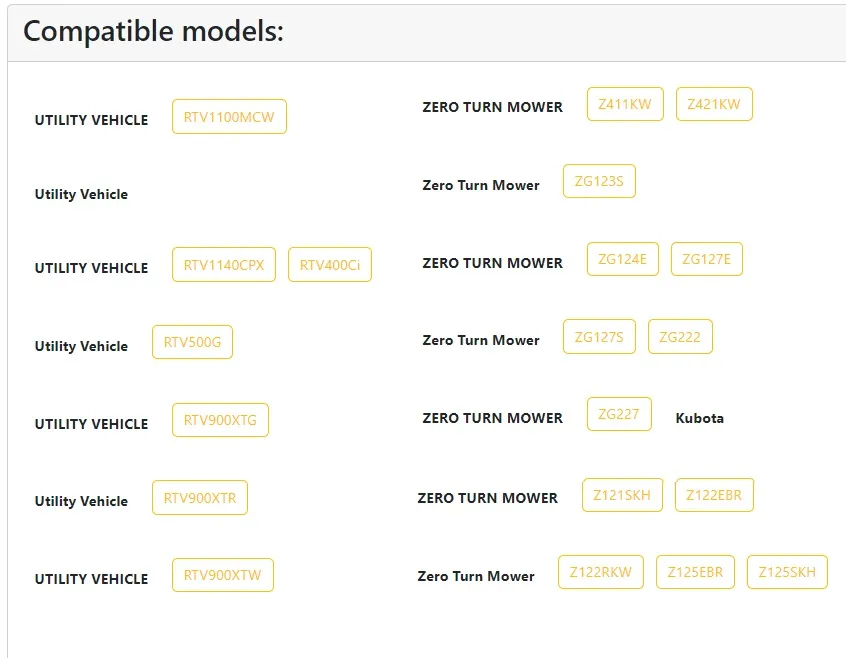The height and width of the screenshot is (658, 846).
Task: Open the RTV1100MCW model link
Action: tap(229, 116)
